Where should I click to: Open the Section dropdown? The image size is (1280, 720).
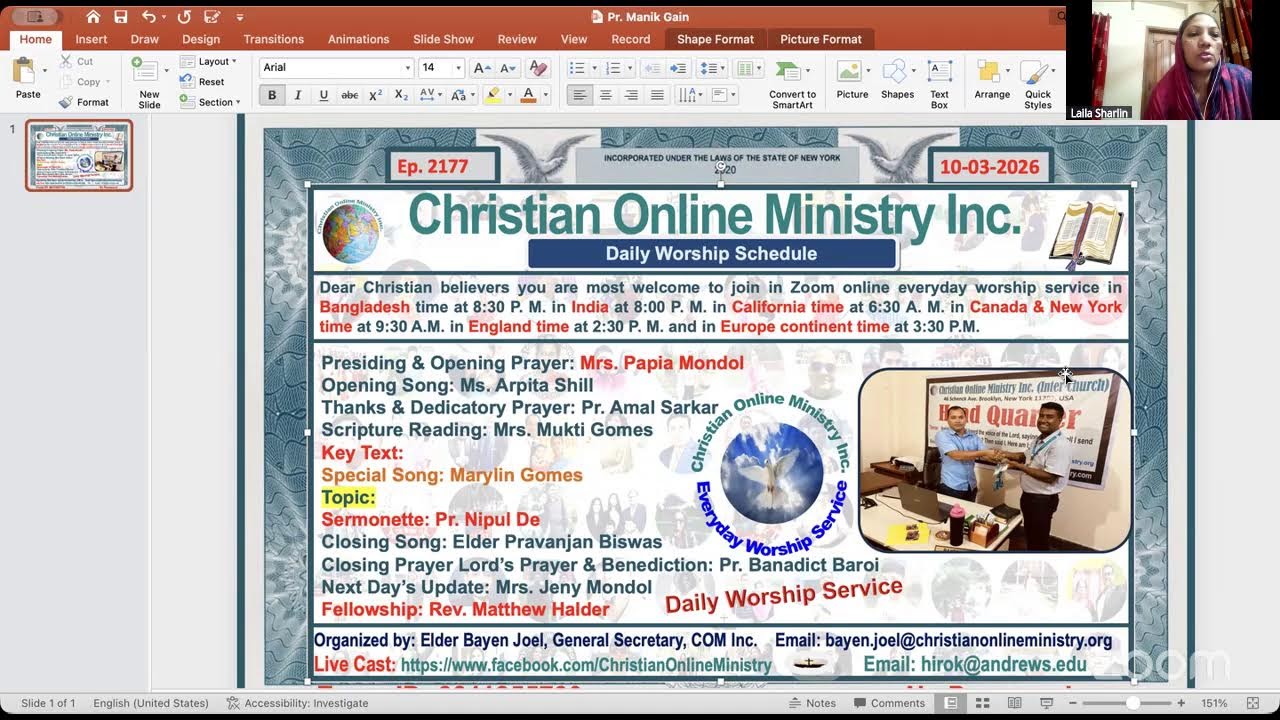[210, 102]
